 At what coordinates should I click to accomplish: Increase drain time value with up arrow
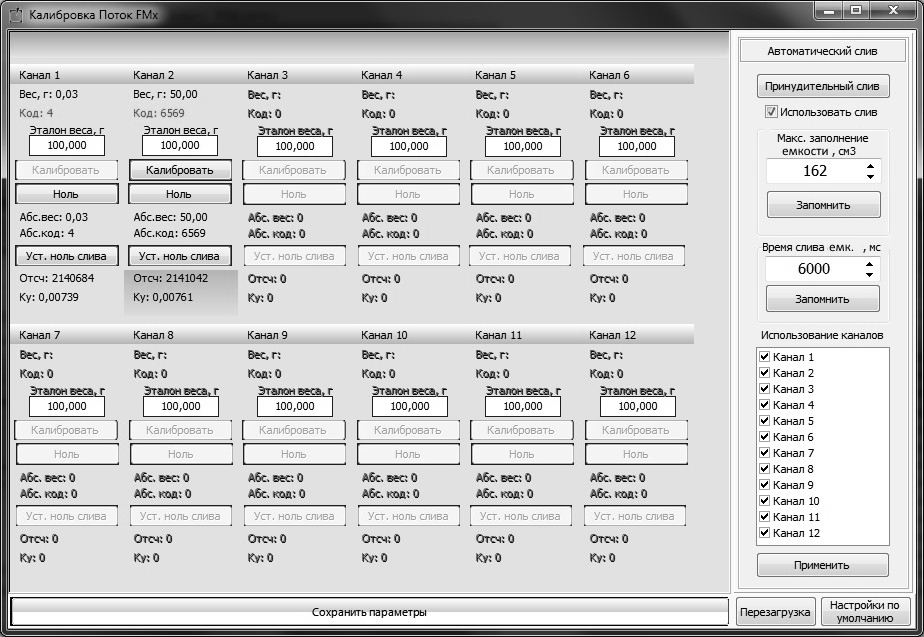[869, 263]
